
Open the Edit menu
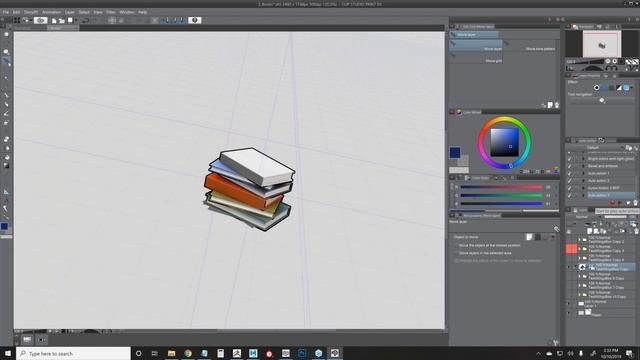16,12
